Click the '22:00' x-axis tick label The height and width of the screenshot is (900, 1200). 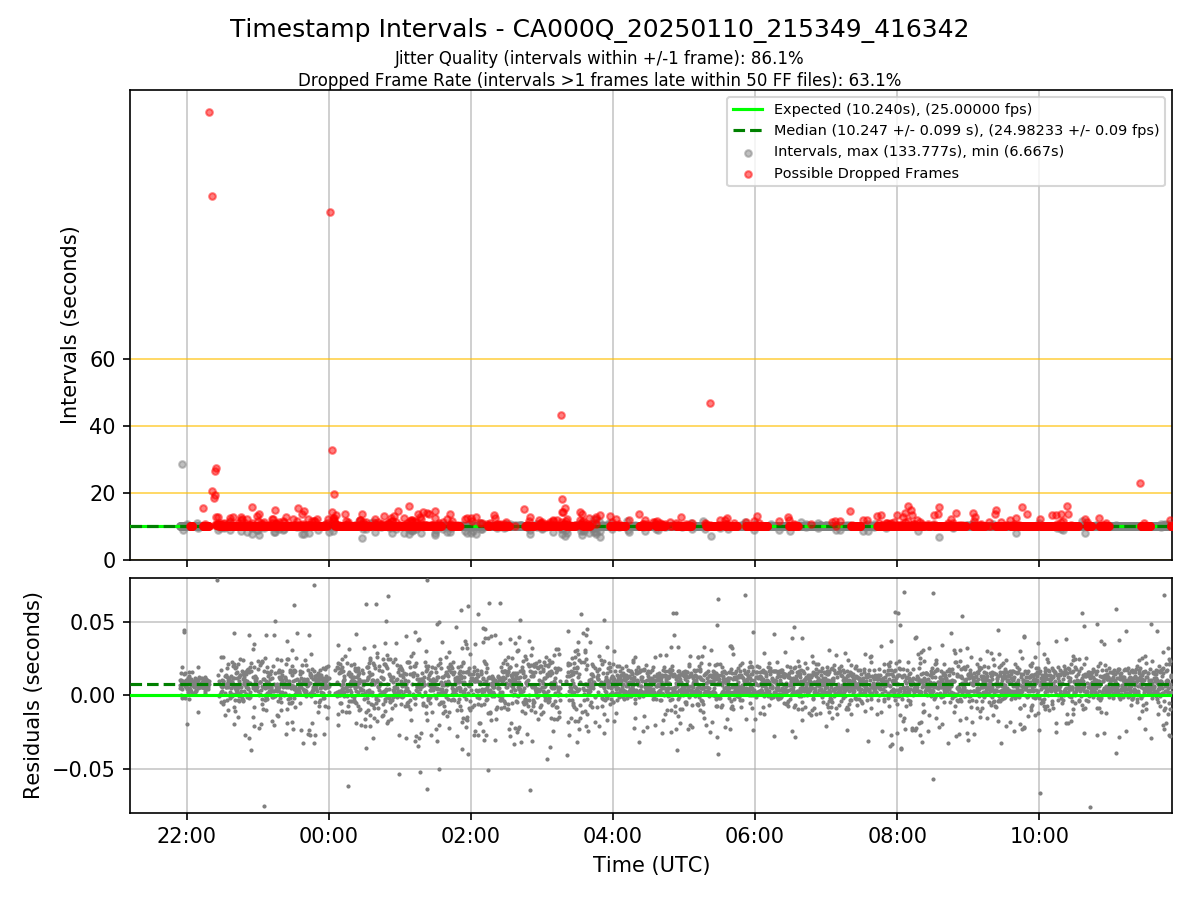click(x=187, y=833)
